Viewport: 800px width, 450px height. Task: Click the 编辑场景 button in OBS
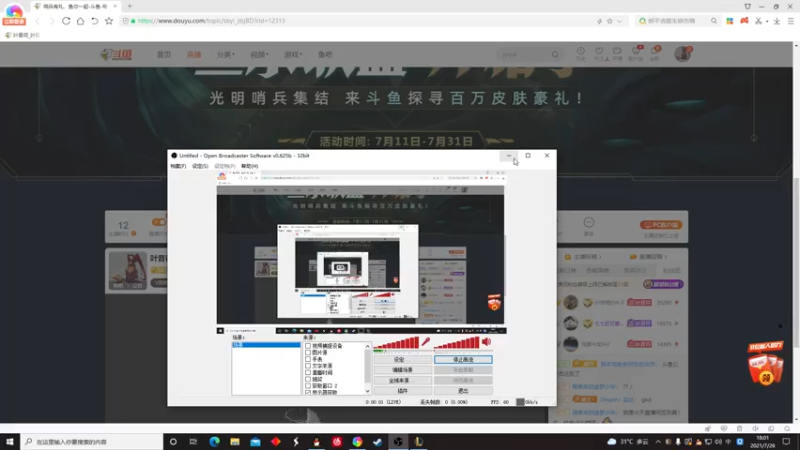click(403, 370)
